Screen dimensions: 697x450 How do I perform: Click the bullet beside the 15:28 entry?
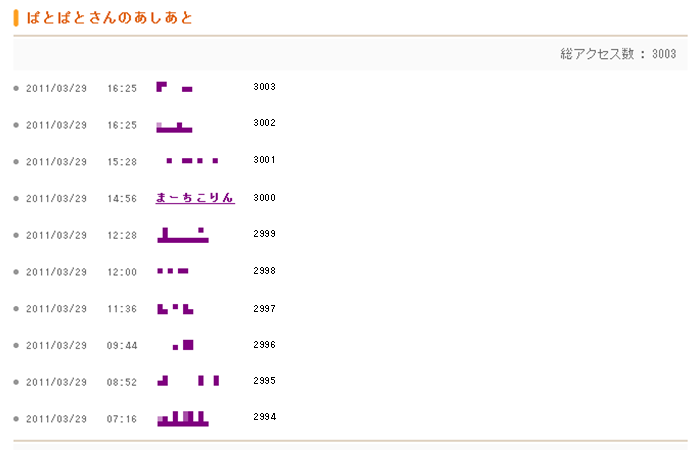pos(16,162)
